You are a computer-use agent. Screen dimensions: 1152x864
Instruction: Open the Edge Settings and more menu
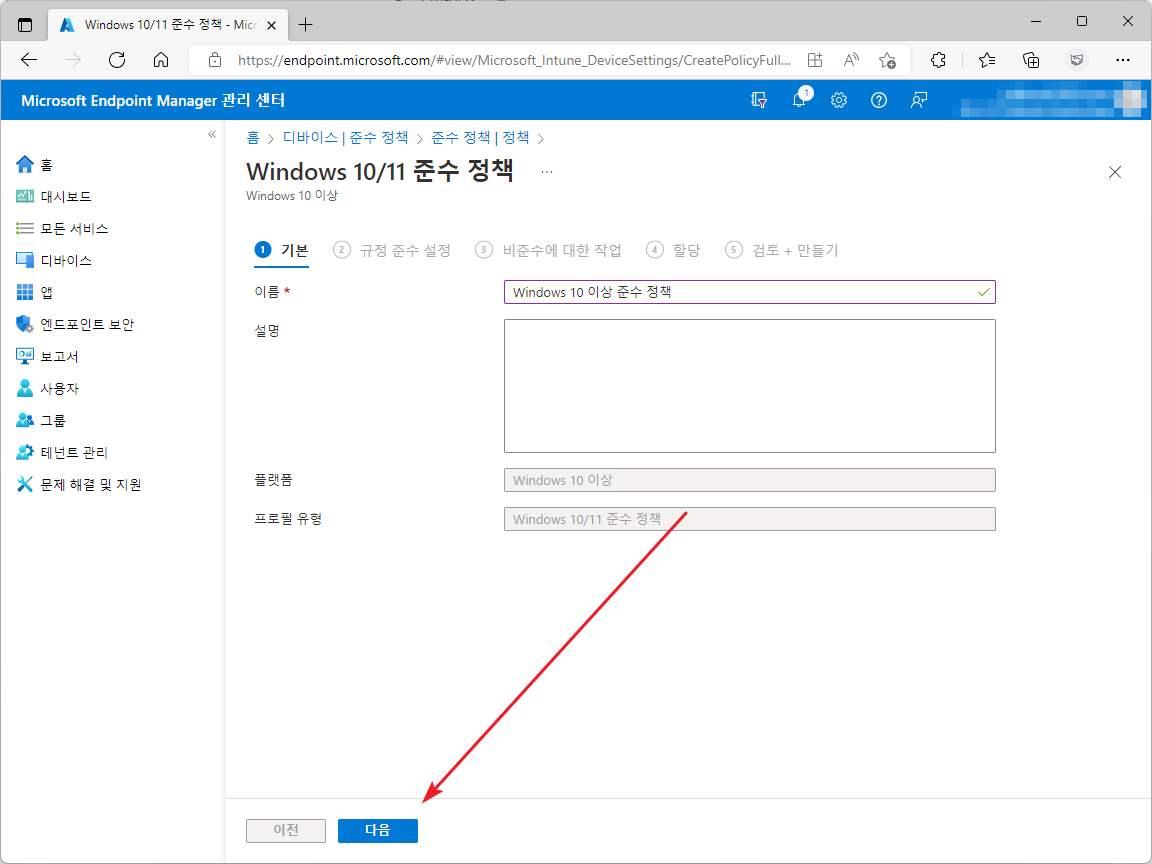click(x=1123, y=60)
